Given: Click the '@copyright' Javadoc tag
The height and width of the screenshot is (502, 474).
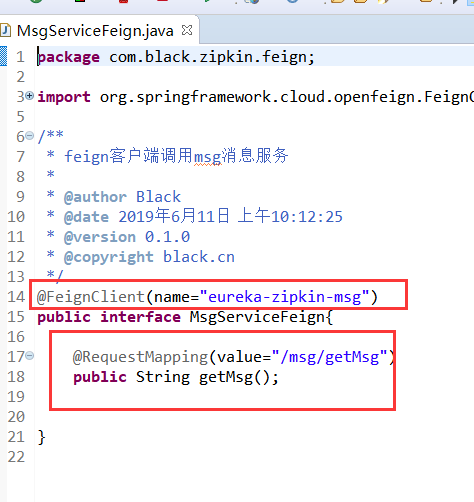Looking at the screenshot, I should (x=109, y=257).
